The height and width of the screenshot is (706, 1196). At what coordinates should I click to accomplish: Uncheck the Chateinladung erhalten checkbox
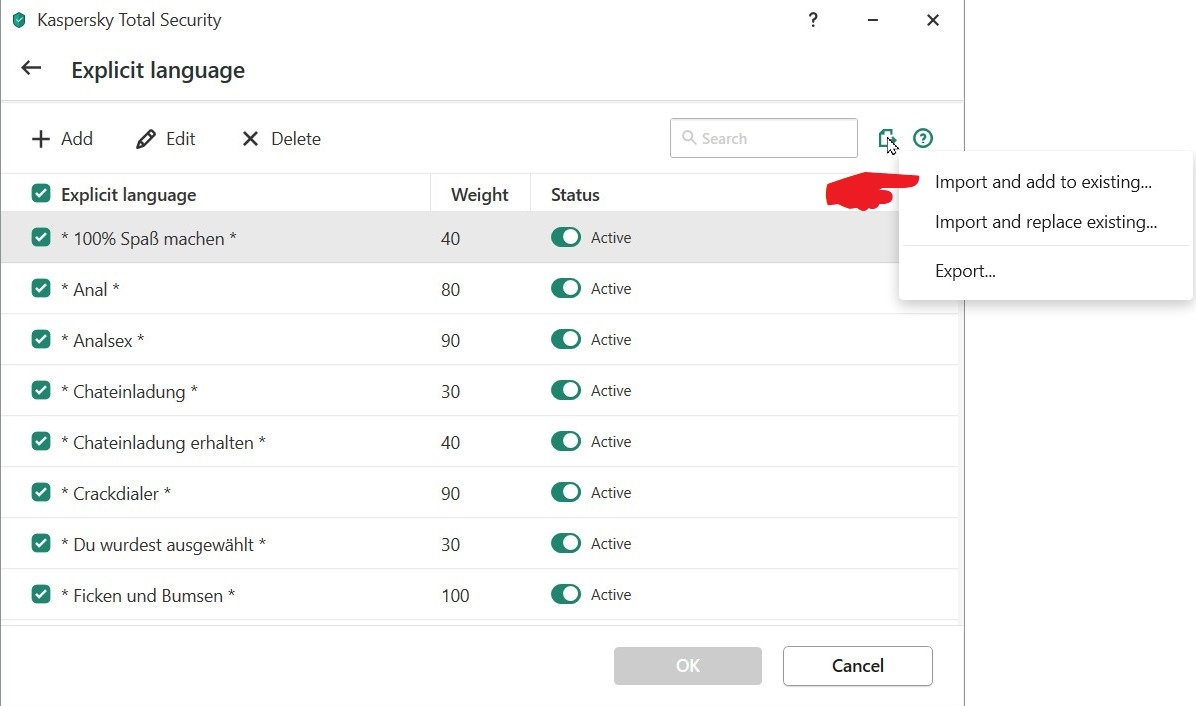41,441
